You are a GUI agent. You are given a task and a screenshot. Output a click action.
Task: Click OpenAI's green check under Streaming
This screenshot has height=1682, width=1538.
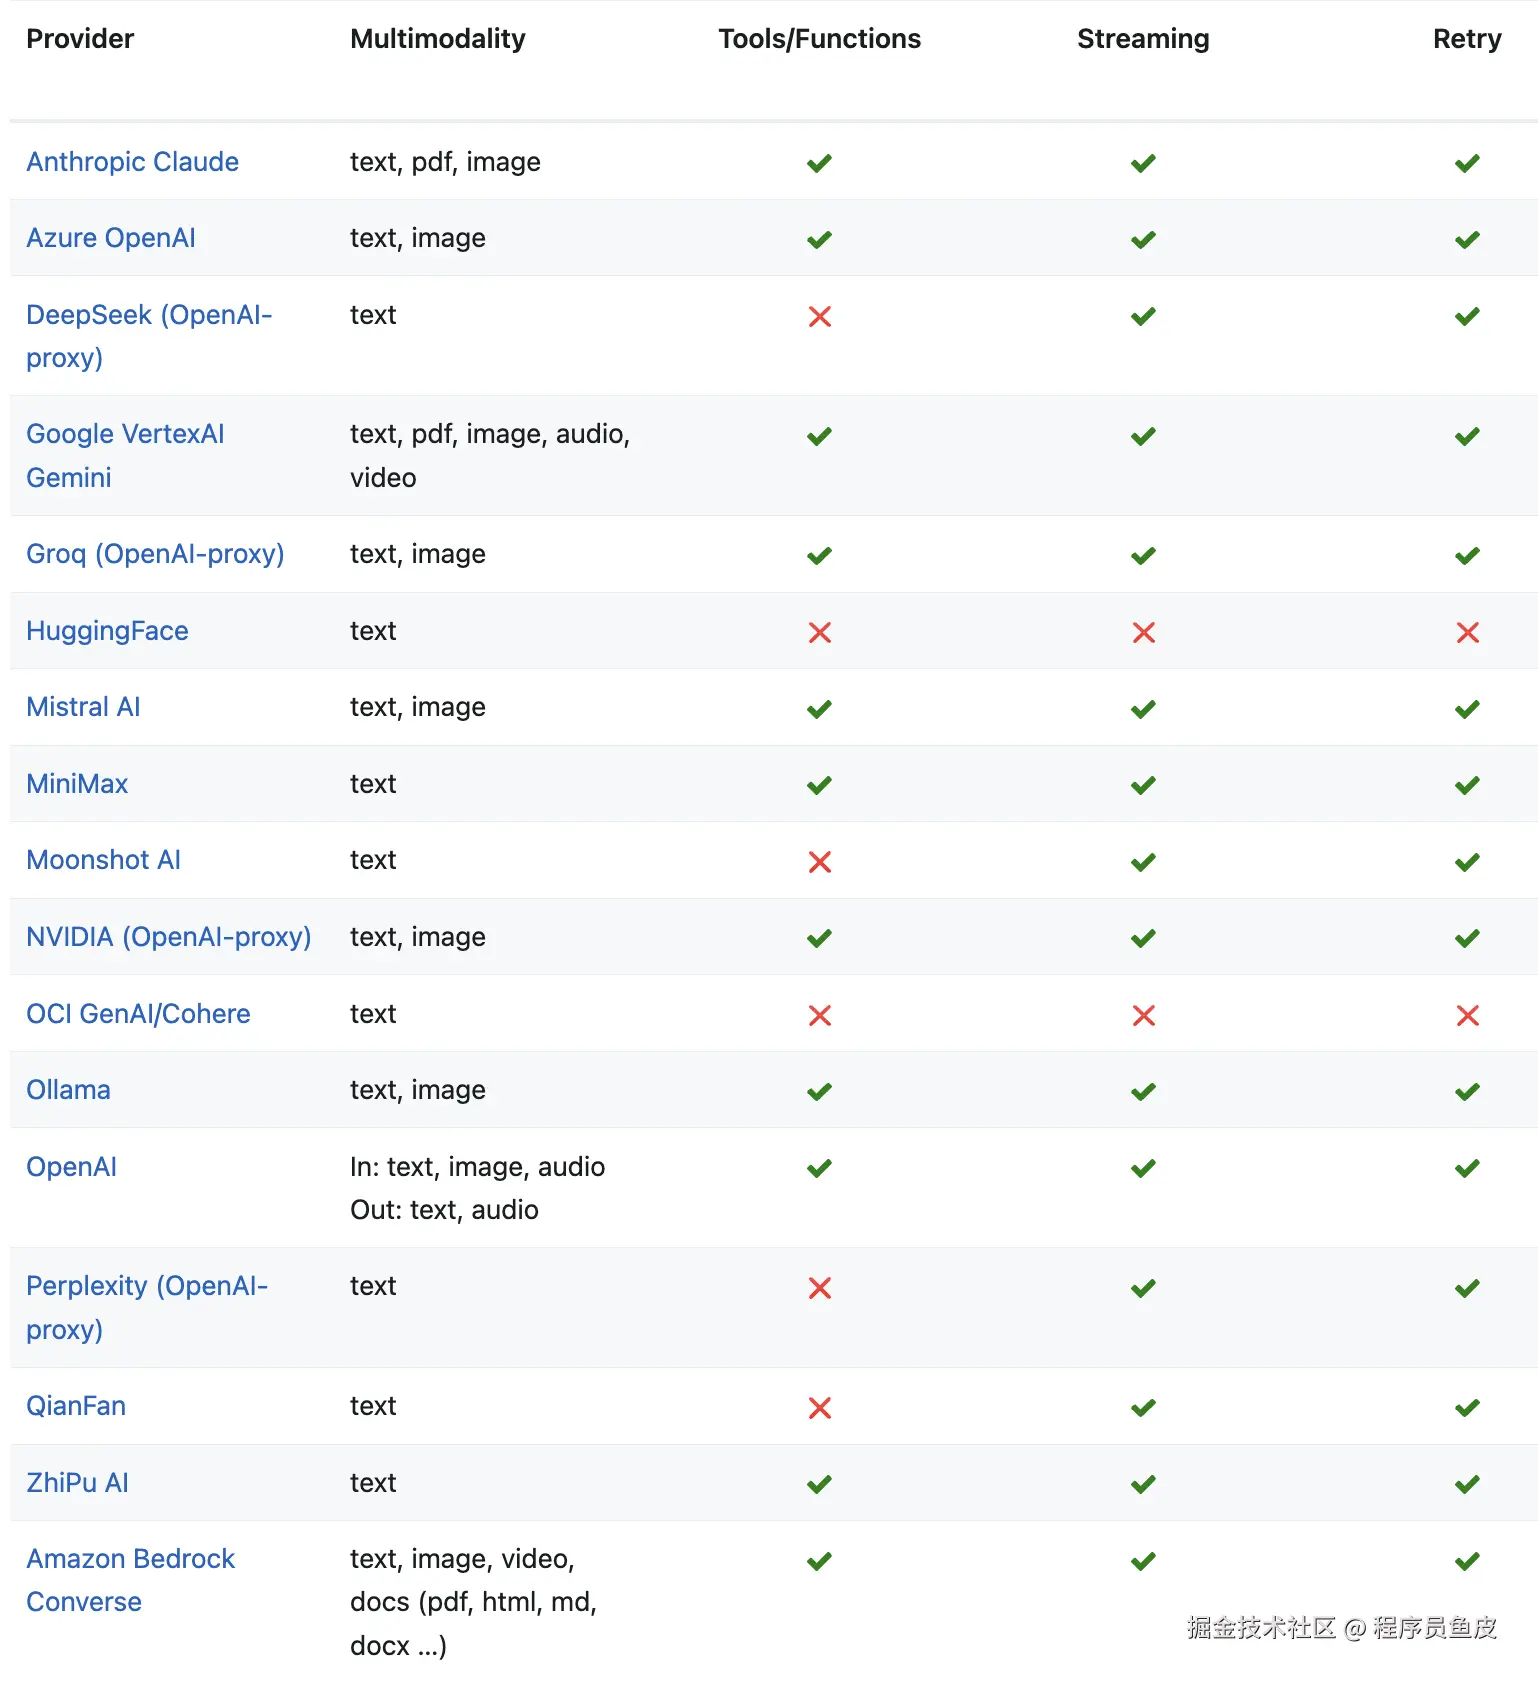tap(1143, 1168)
